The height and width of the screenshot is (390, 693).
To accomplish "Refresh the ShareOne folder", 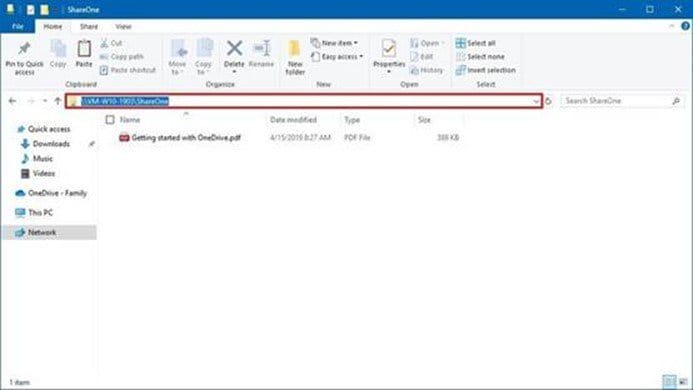I will click(x=548, y=101).
